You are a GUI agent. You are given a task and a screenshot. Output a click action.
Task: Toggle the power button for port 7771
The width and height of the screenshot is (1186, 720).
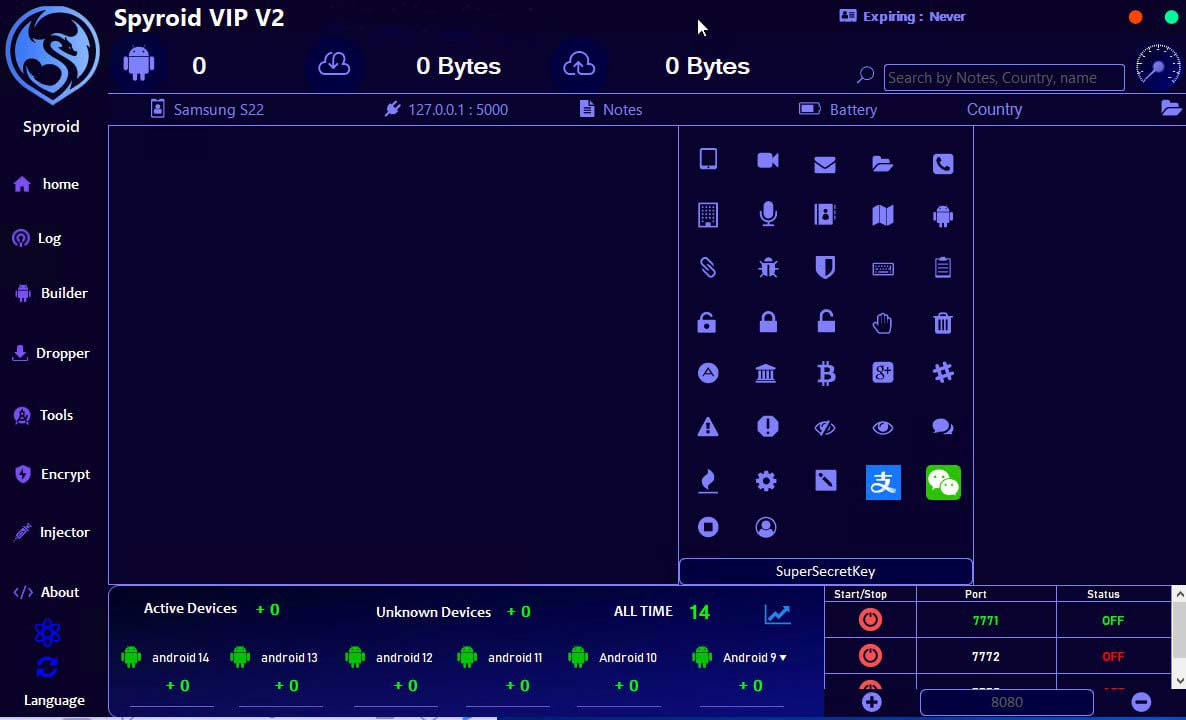870,620
